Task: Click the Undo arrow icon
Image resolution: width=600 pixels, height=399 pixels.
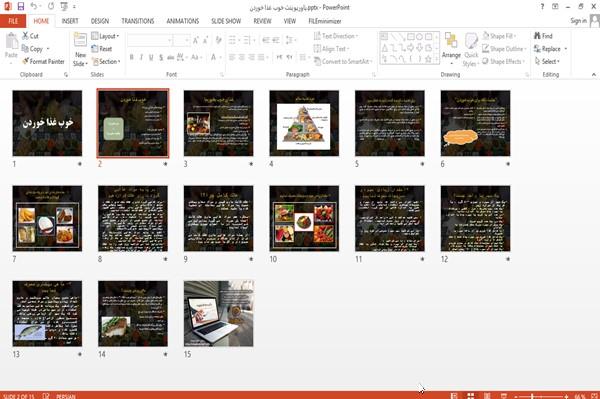Action: pos(34,6)
